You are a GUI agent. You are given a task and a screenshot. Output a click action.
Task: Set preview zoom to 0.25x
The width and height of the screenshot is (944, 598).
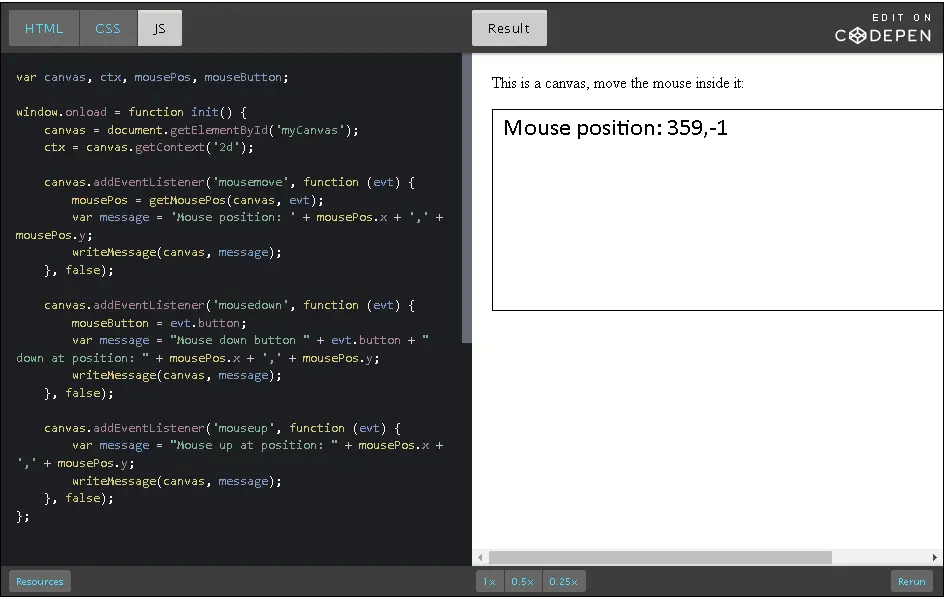tap(564, 582)
